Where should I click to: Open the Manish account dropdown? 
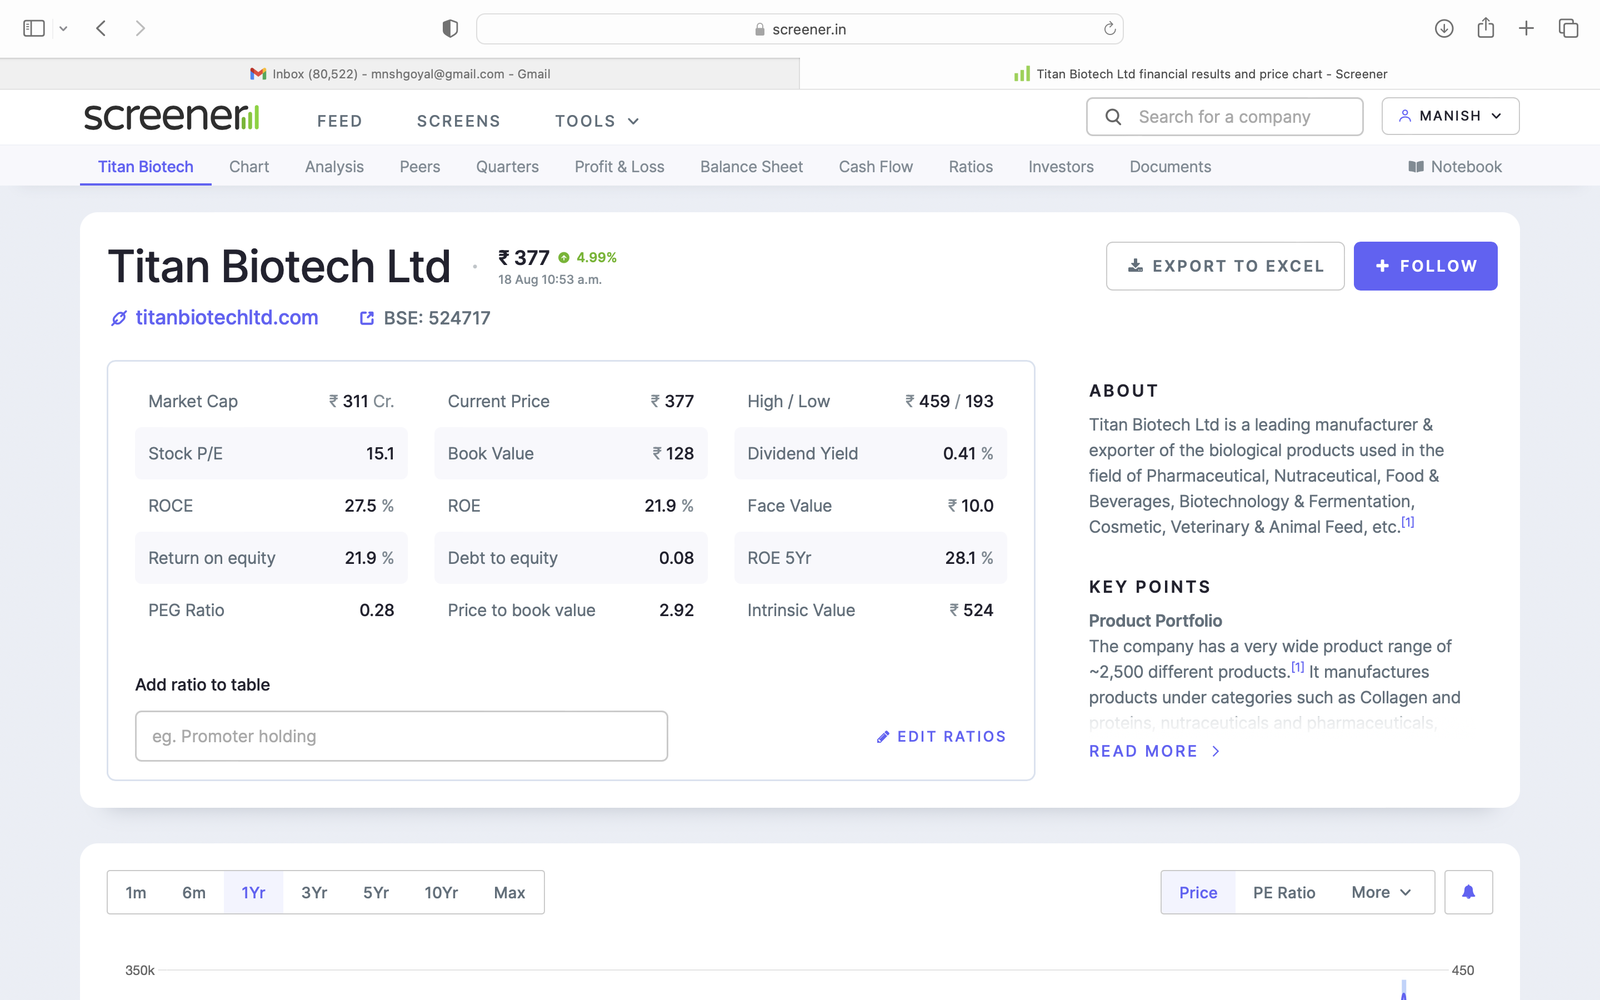pyautogui.click(x=1450, y=116)
